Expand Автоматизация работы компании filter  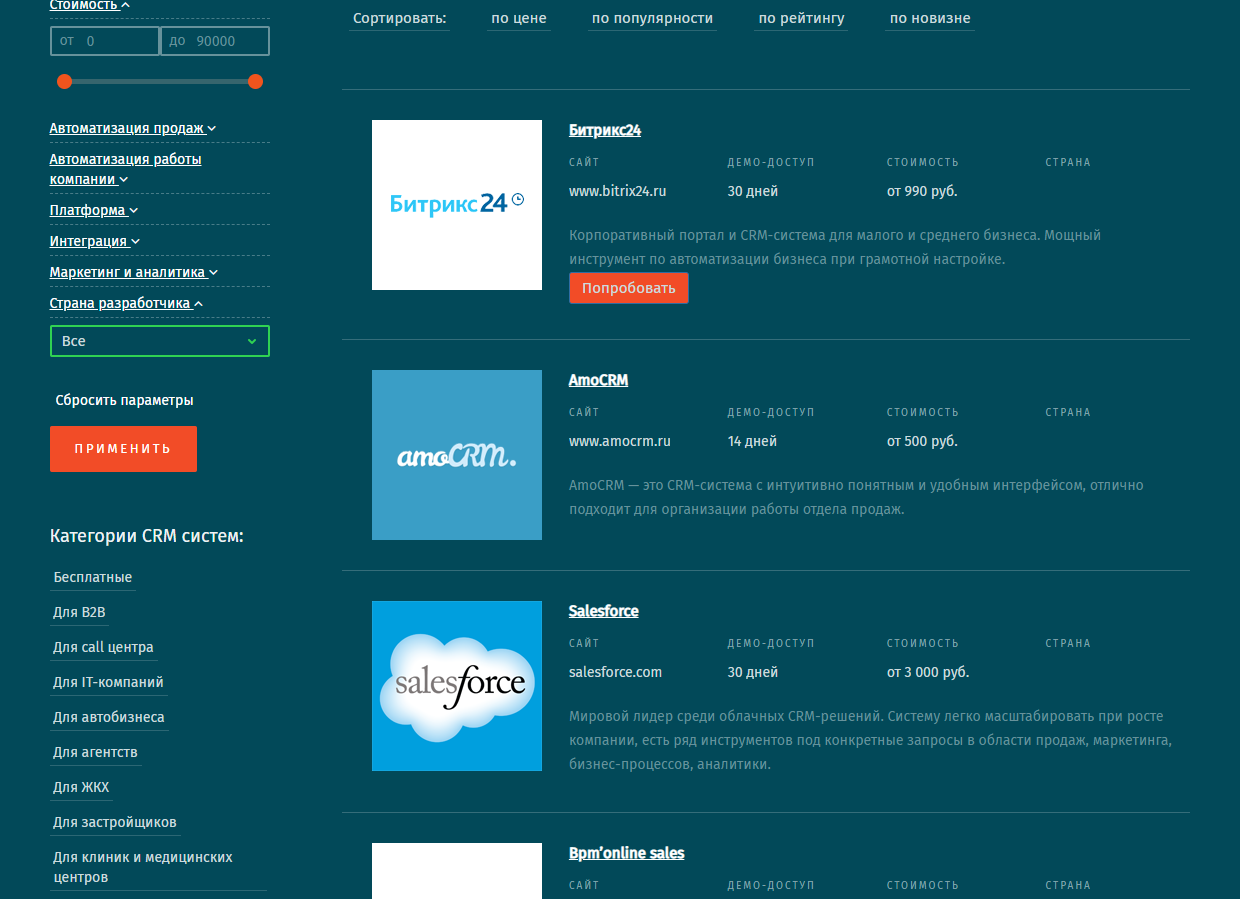pos(126,169)
